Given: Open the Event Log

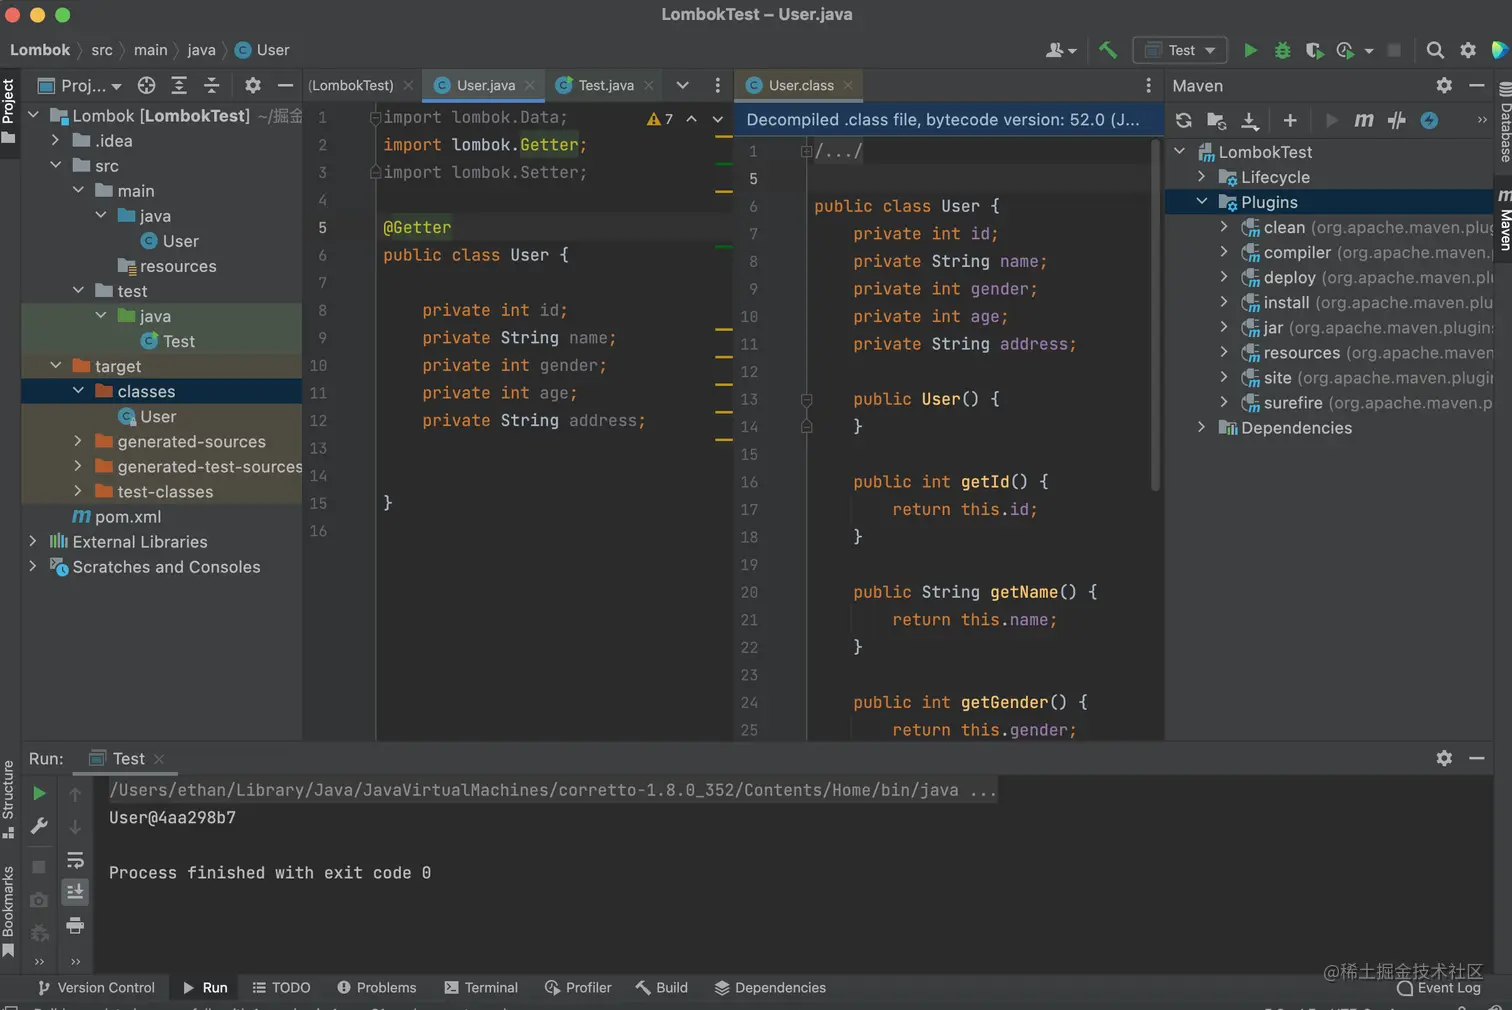Looking at the screenshot, I should tap(1438, 988).
